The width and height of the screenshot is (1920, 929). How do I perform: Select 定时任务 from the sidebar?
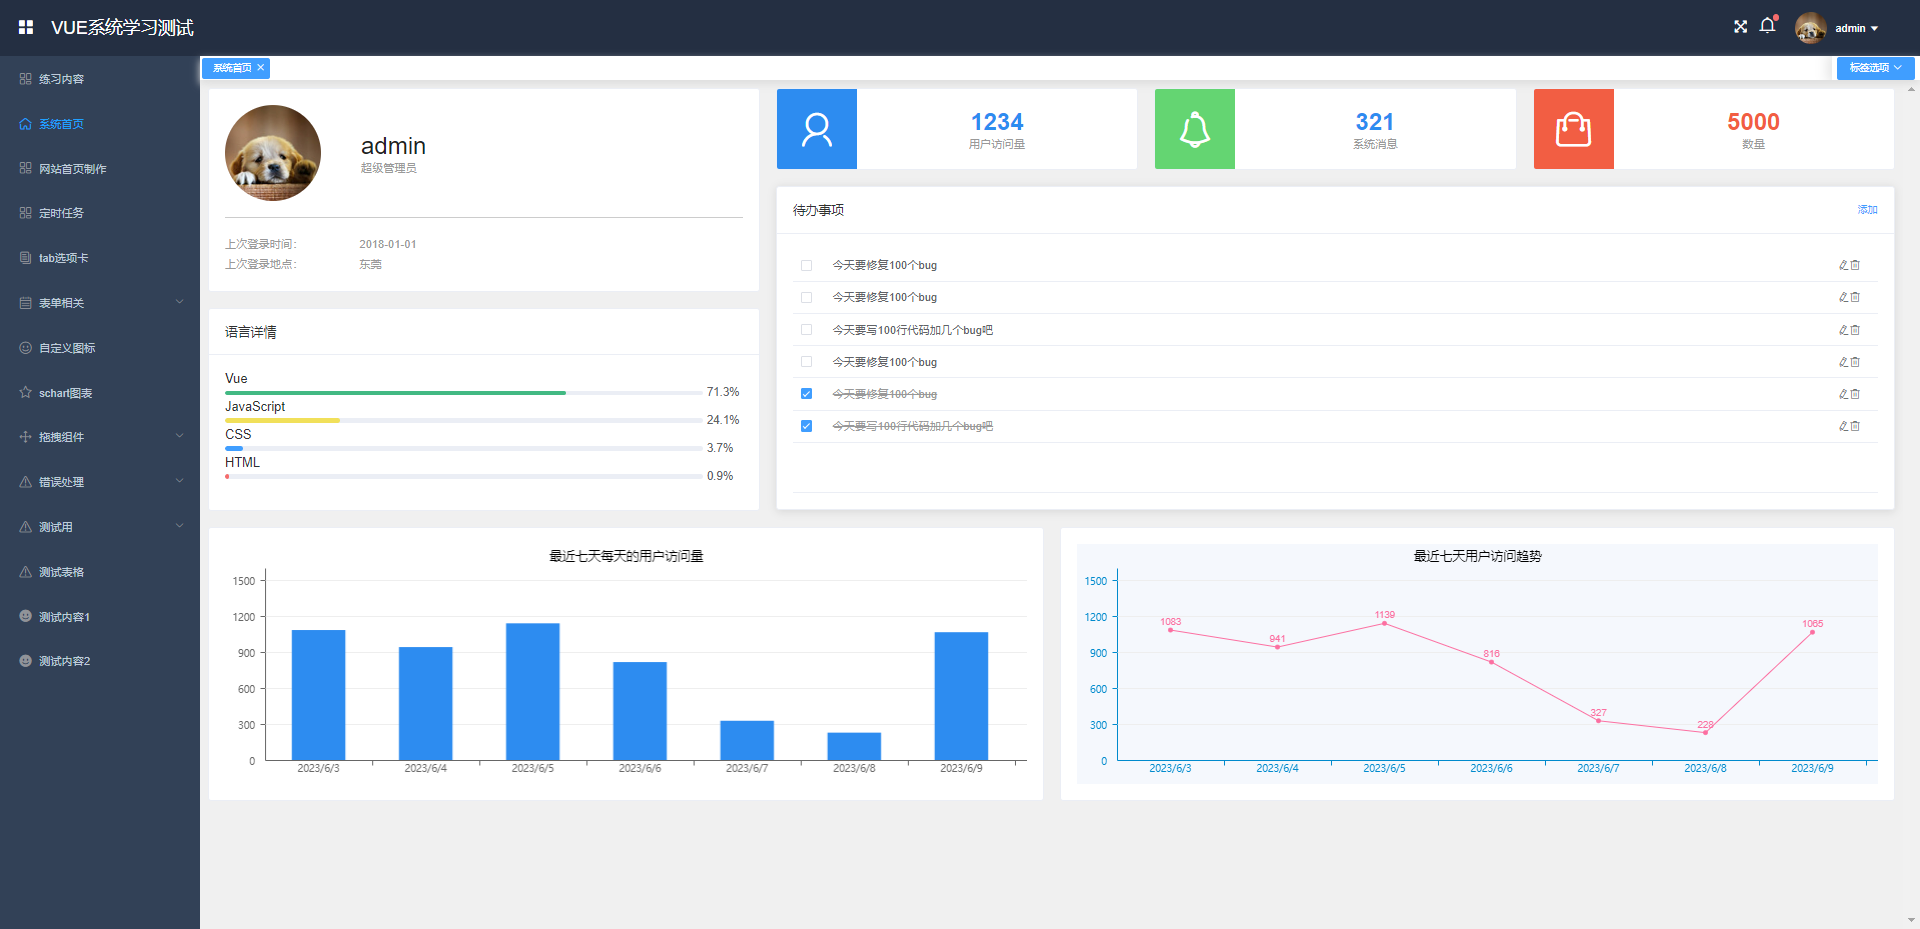[100, 213]
